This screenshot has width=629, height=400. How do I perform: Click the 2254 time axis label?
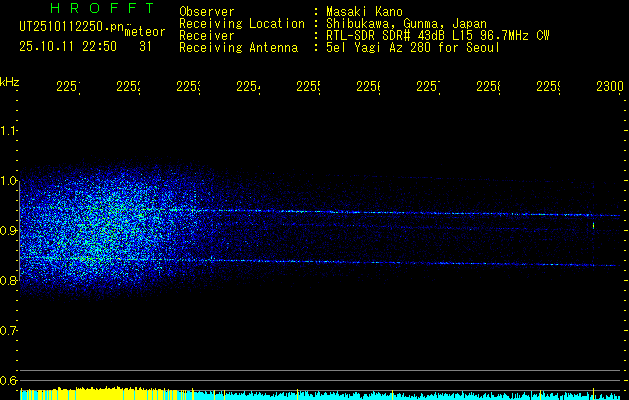point(248,86)
